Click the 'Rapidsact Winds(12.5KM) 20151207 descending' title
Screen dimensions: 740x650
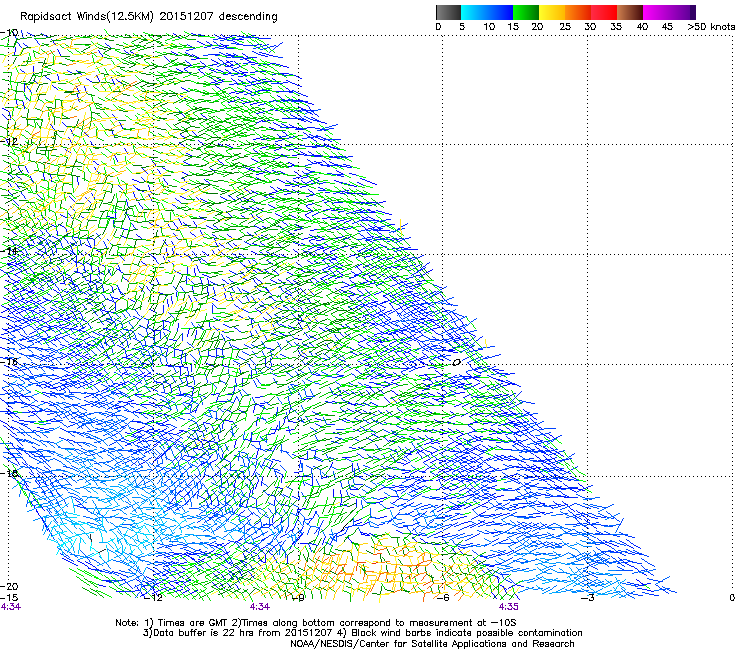point(149,17)
